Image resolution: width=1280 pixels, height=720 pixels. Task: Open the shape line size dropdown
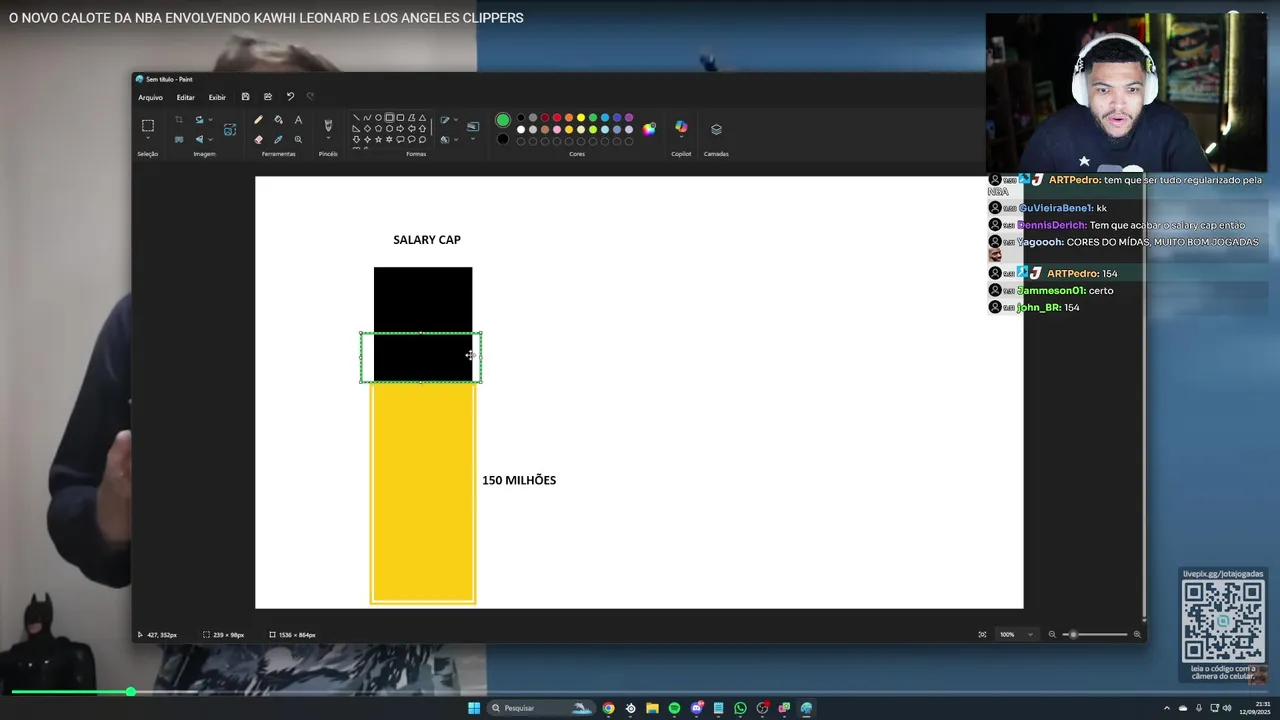[473, 138]
